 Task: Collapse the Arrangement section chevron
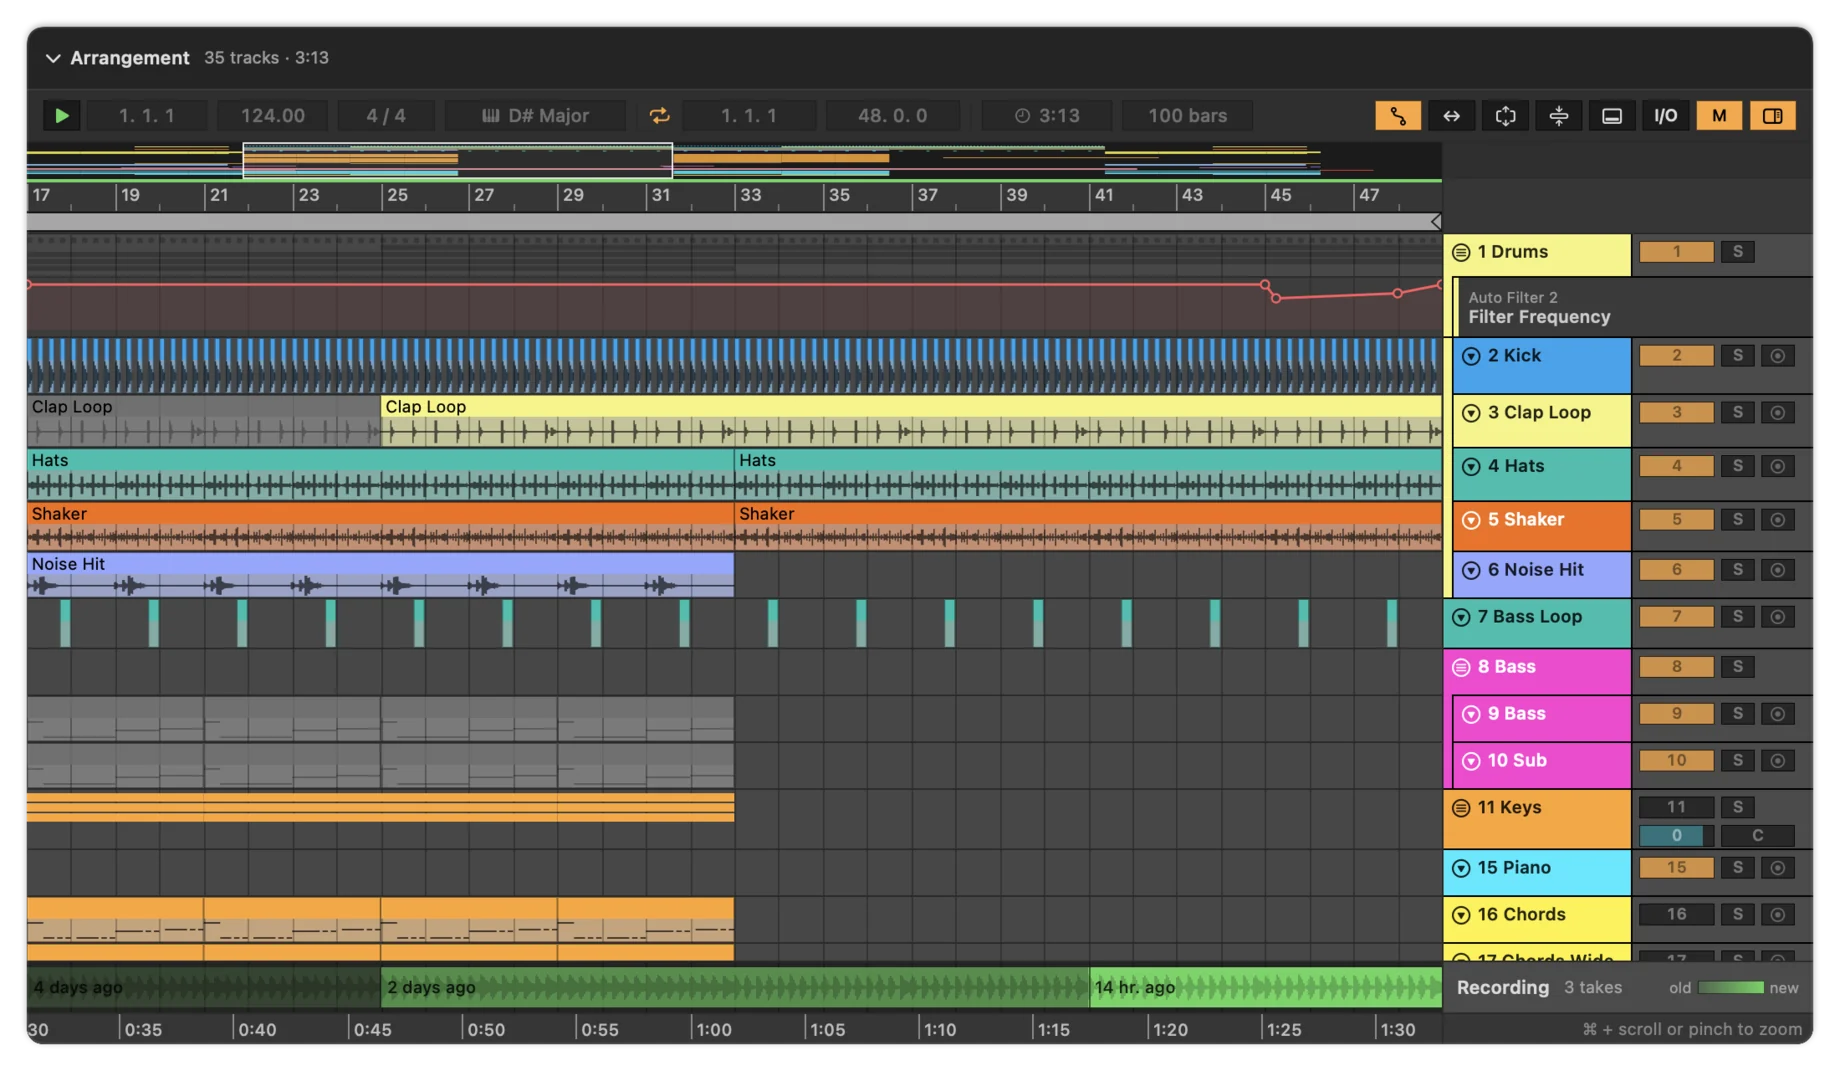click(53, 59)
